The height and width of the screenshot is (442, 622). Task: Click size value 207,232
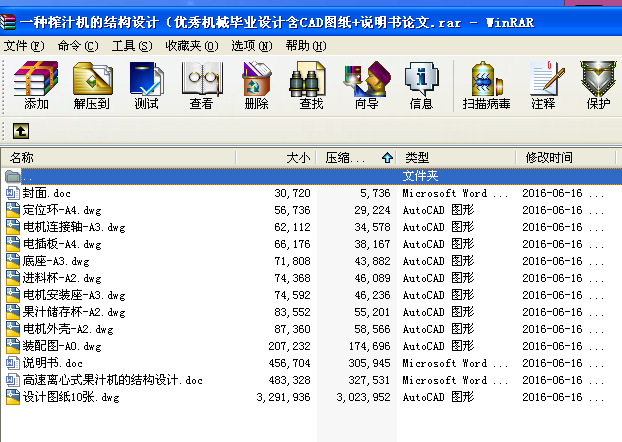[290, 346]
